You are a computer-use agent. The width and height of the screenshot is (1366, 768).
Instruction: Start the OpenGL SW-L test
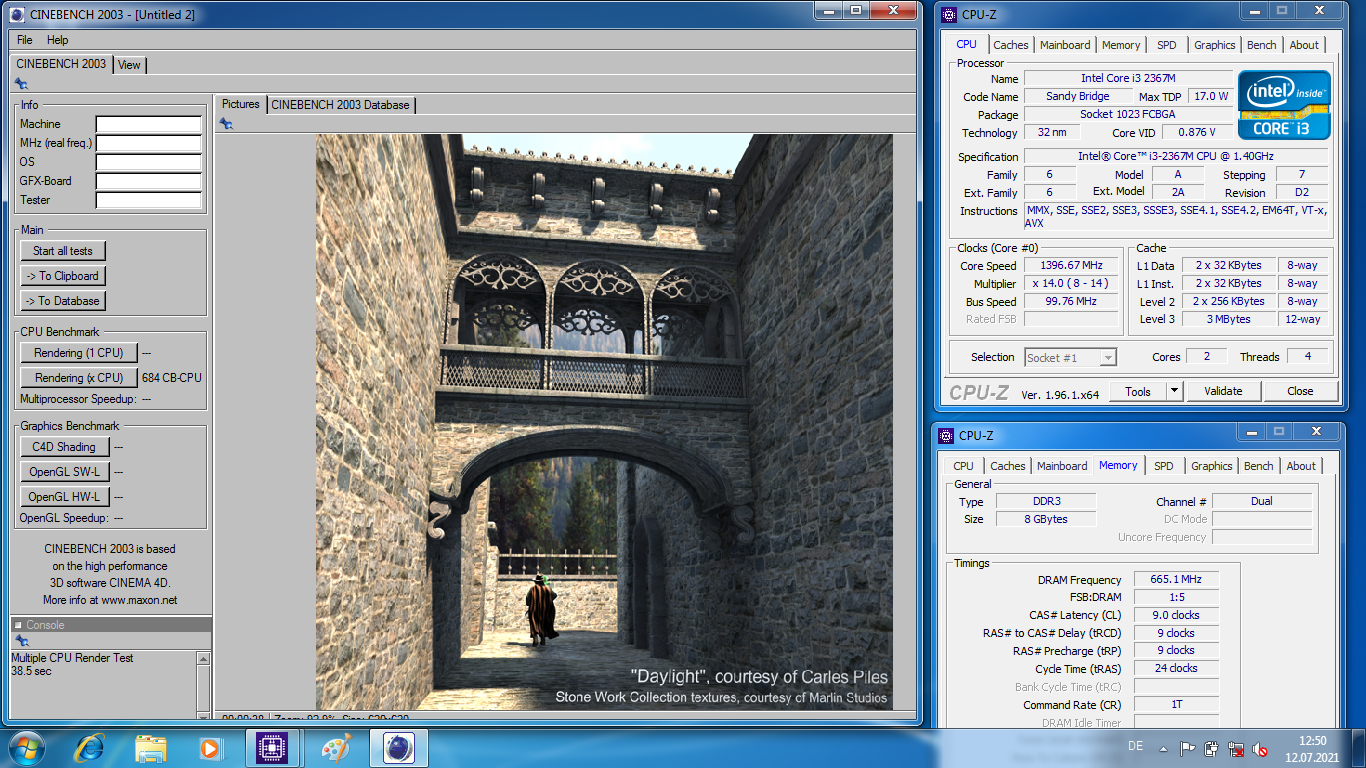click(x=64, y=472)
